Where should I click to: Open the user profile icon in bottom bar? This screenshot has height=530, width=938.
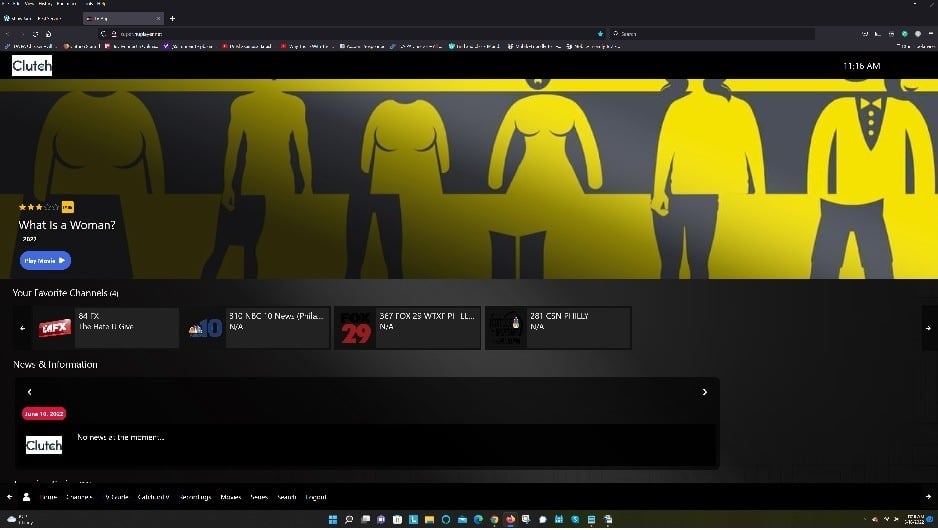click(26, 497)
